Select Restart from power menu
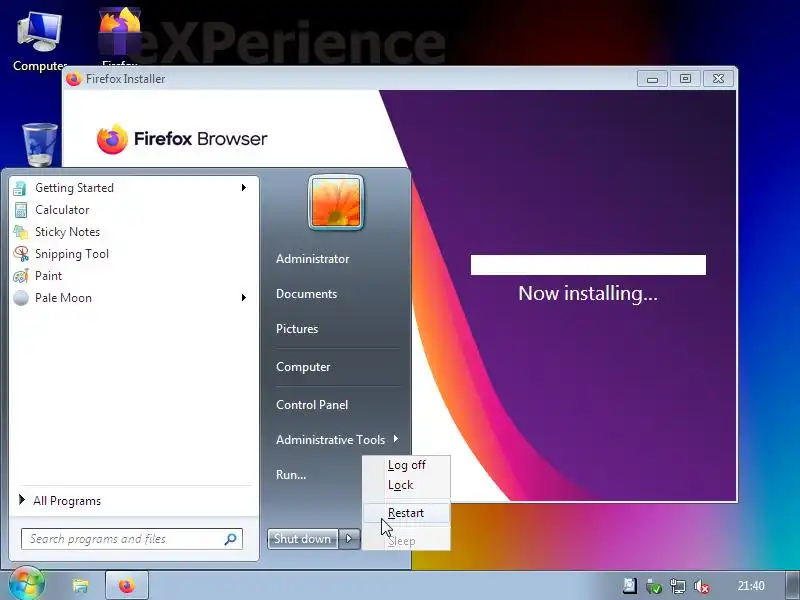Viewport: 800px width, 600px height. (406, 513)
